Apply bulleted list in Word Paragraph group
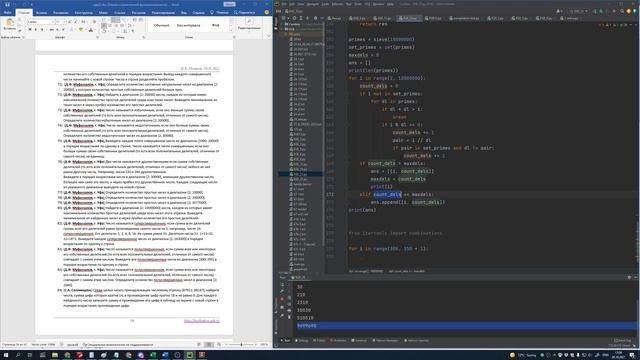The height and width of the screenshot is (360, 640). coord(104,19)
